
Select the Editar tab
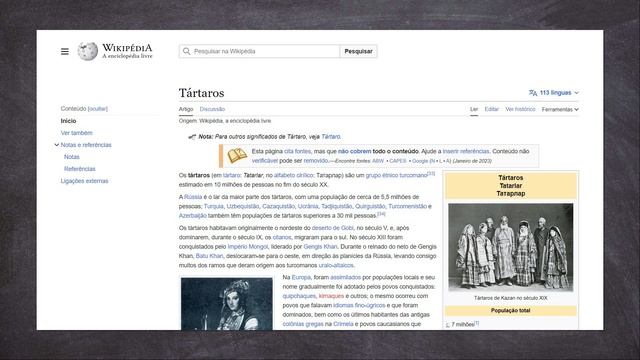tap(491, 109)
